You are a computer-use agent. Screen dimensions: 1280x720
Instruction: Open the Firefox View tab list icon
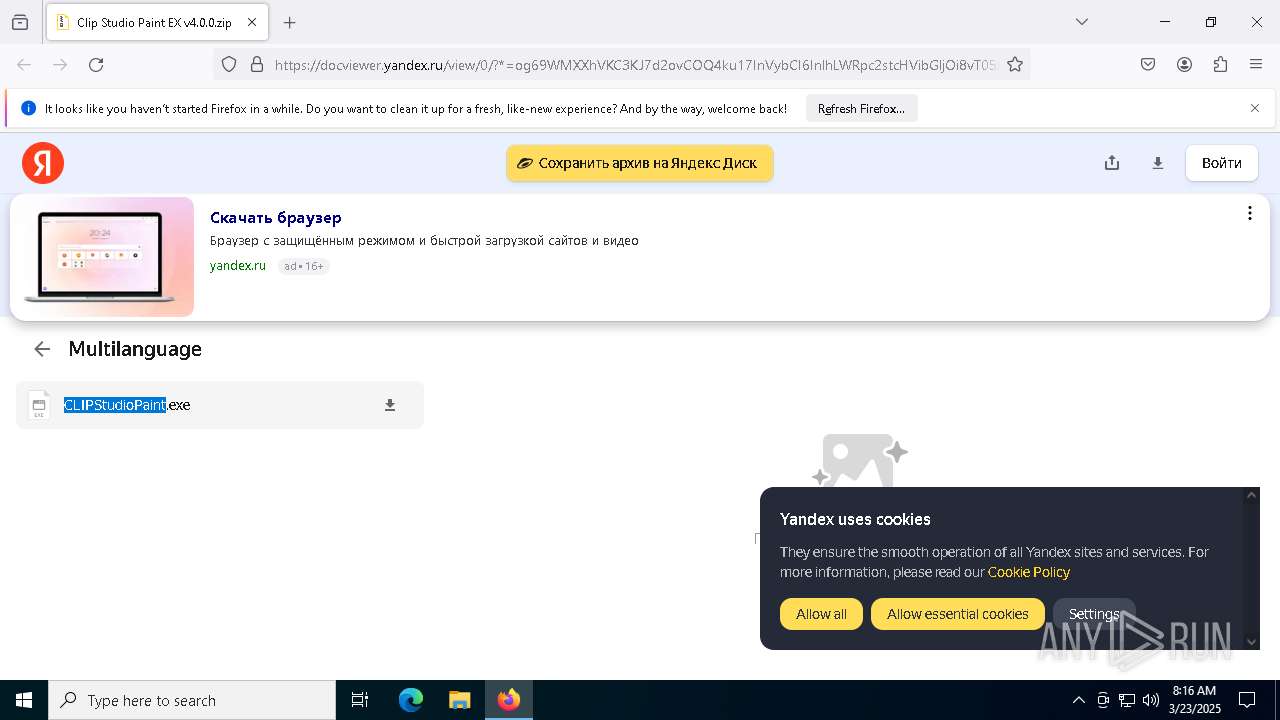[x=20, y=22]
